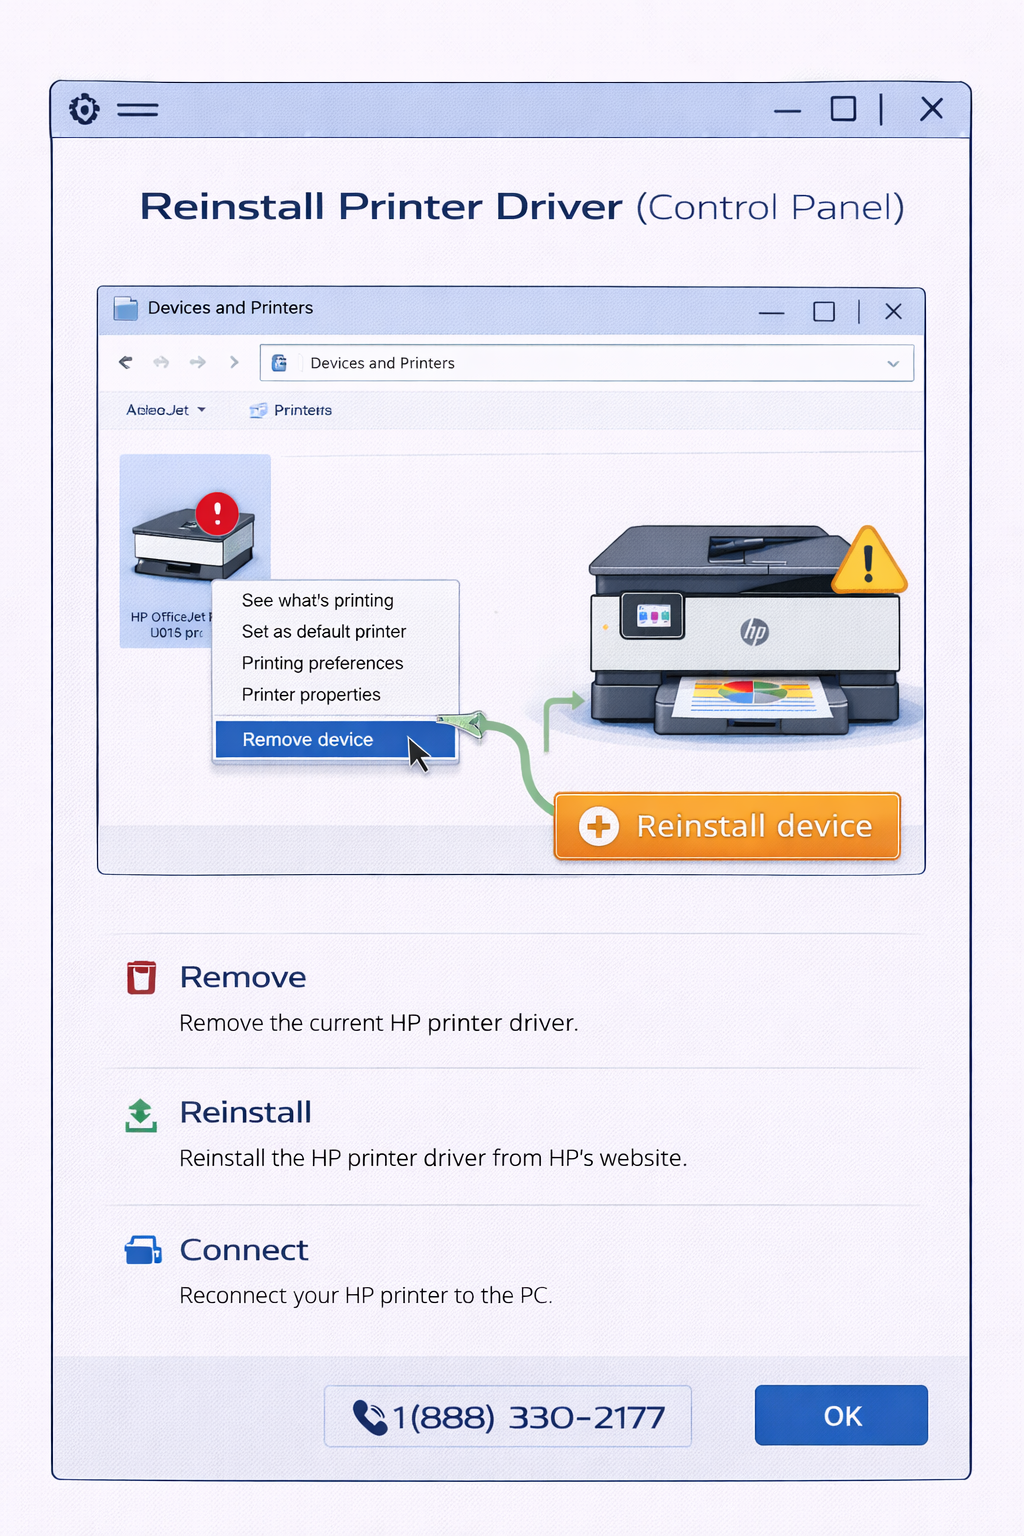Click the settings gear icon in title bar
This screenshot has width=1024, height=1536.
pos(84,109)
